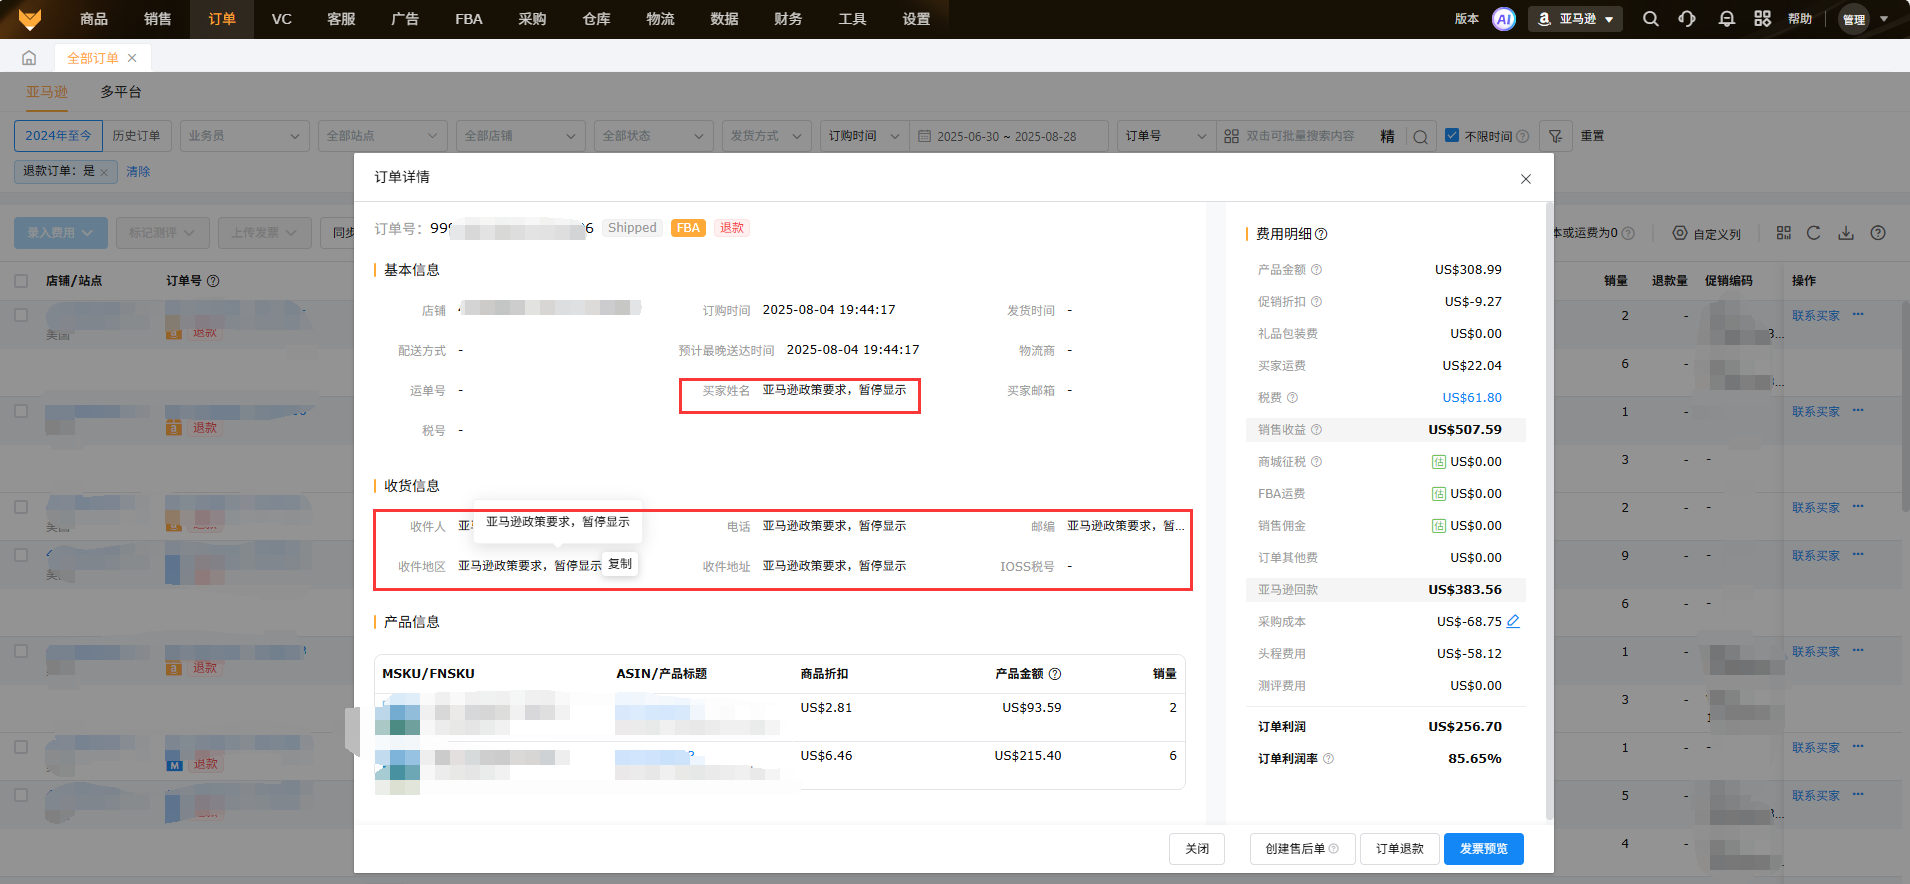Open the 全部站点 dropdown
This screenshot has height=884, width=1910.
(x=382, y=136)
